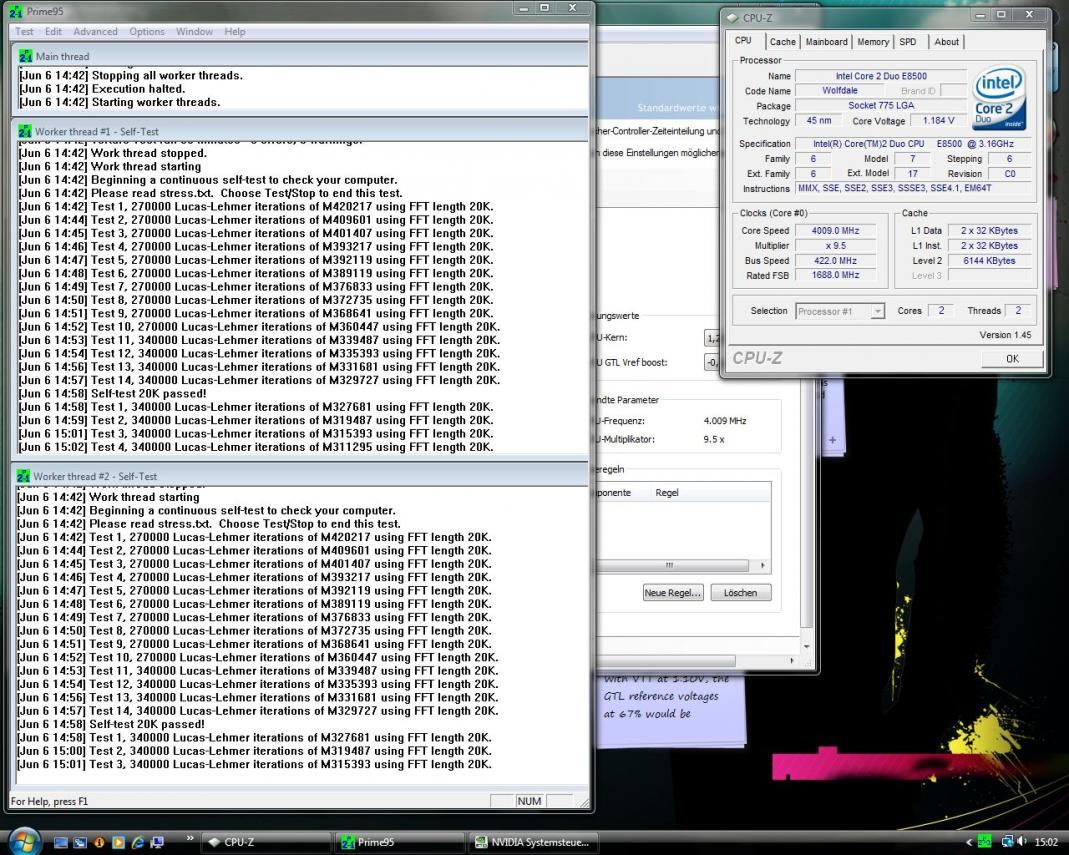Click the Worker thread #1 - Self-Test title bar
This screenshot has height=855, width=1069.
(300, 131)
